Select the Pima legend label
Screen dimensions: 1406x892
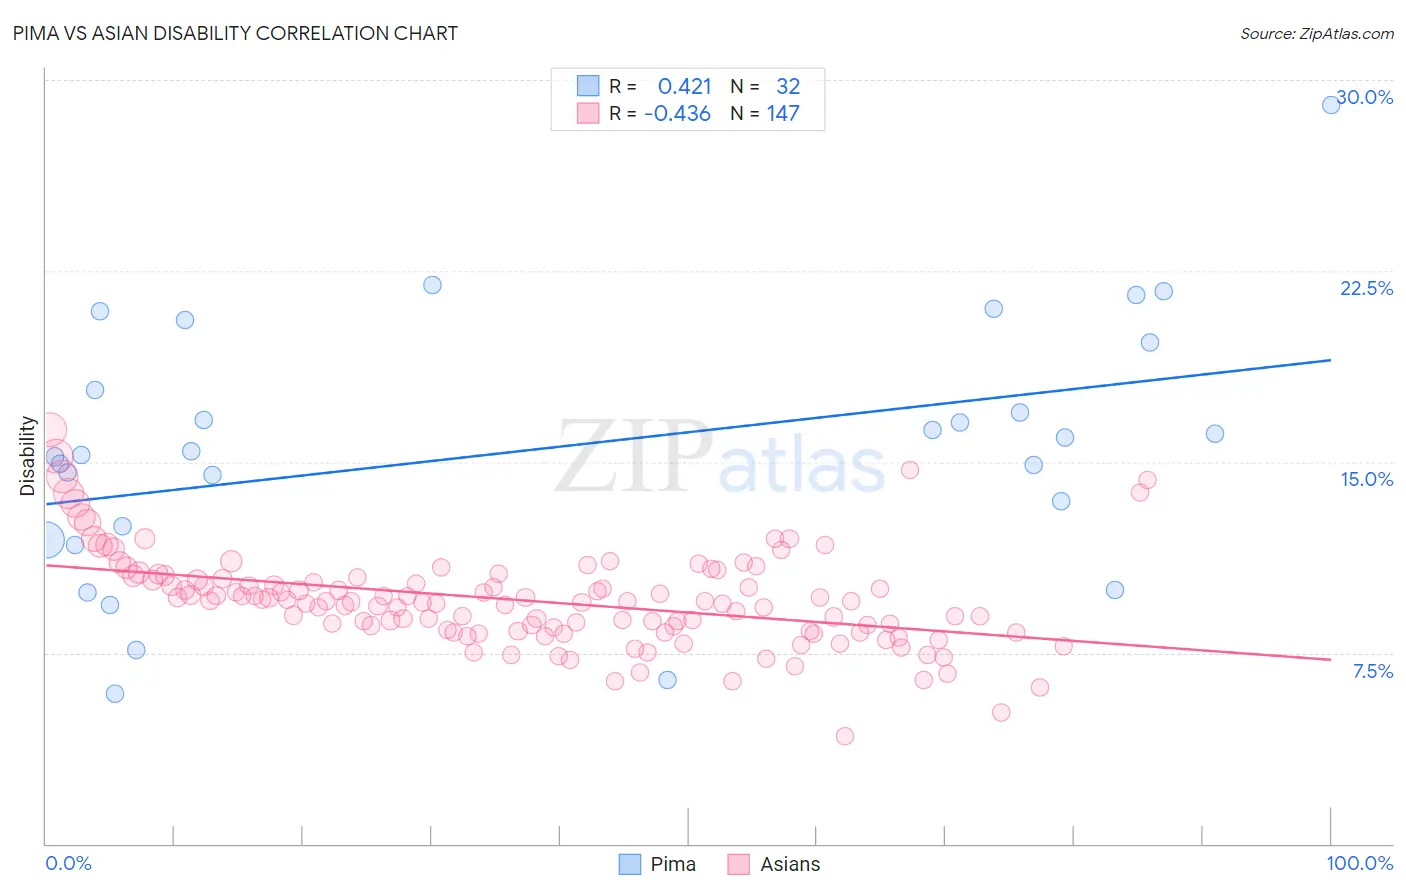click(673, 864)
